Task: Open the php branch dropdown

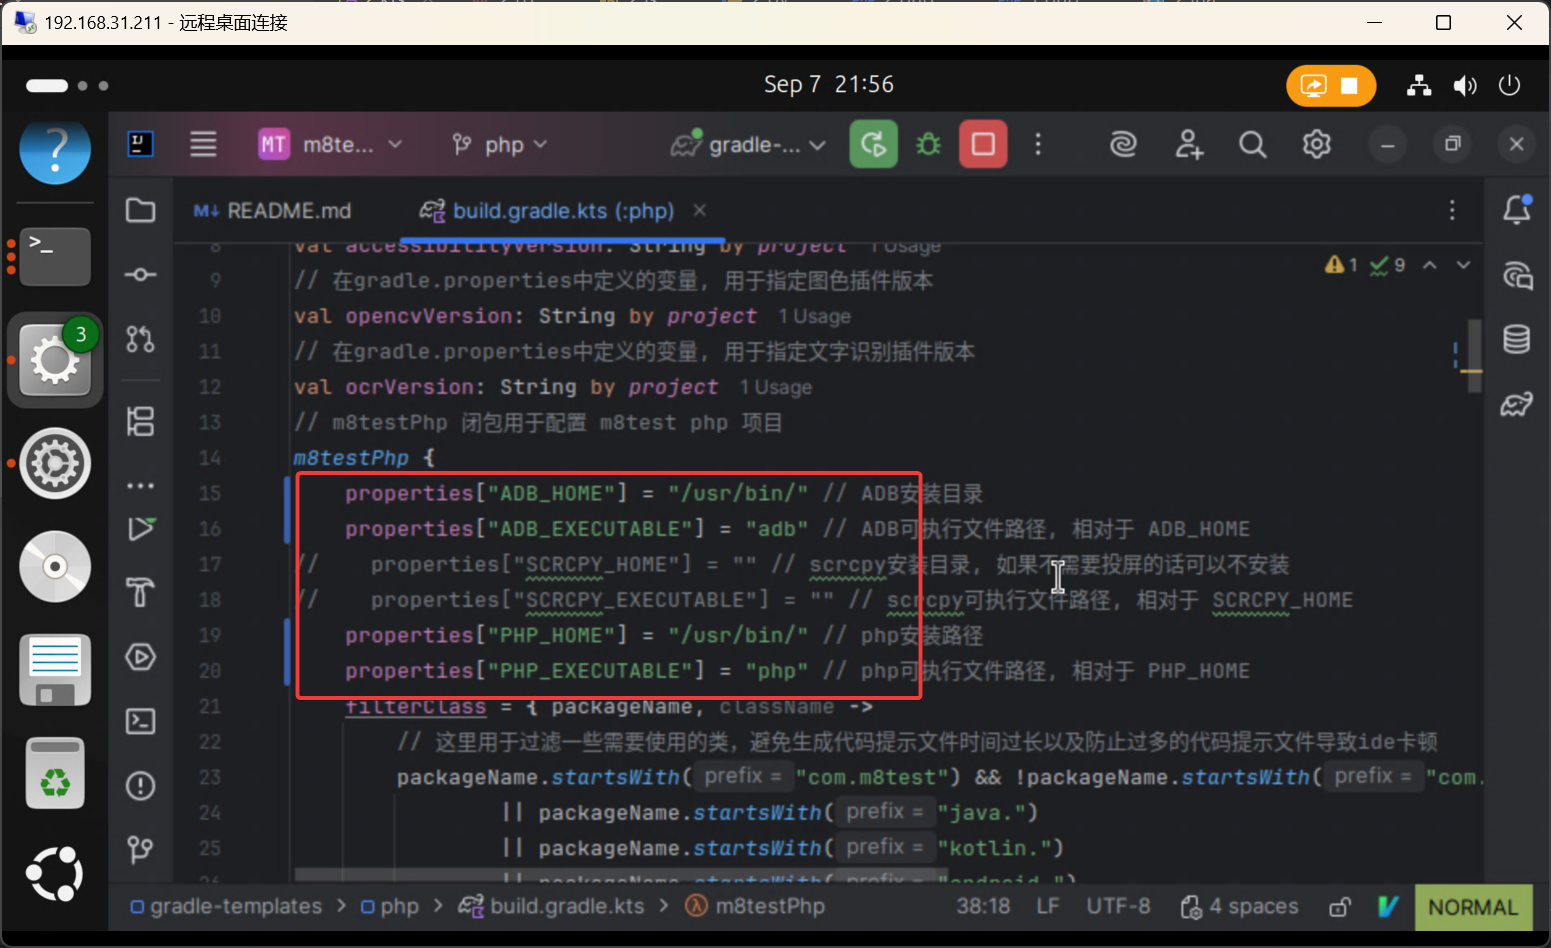Action: point(500,145)
